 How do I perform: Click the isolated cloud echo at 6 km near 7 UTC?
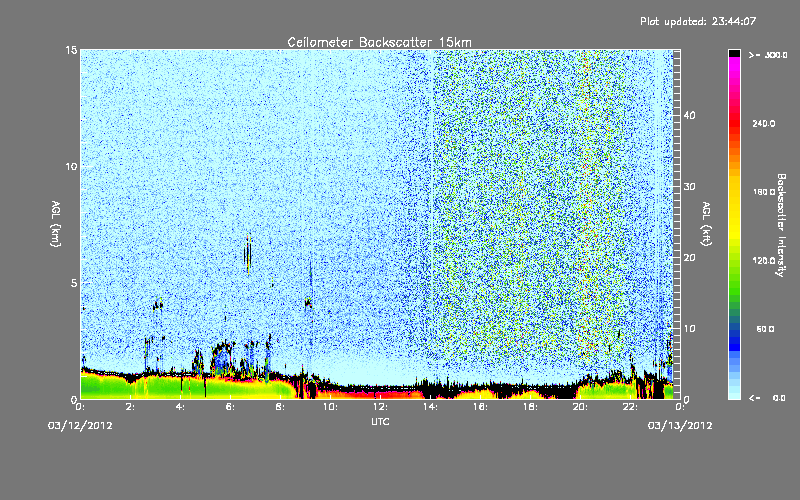[x=247, y=255]
